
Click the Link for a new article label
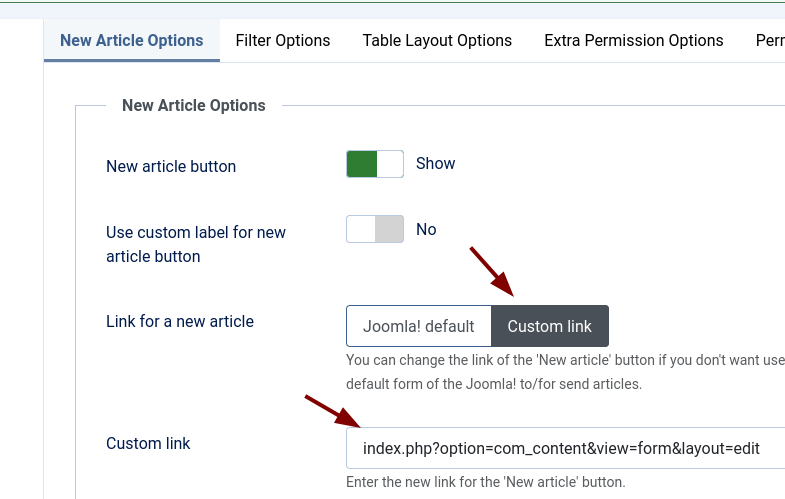(x=180, y=321)
